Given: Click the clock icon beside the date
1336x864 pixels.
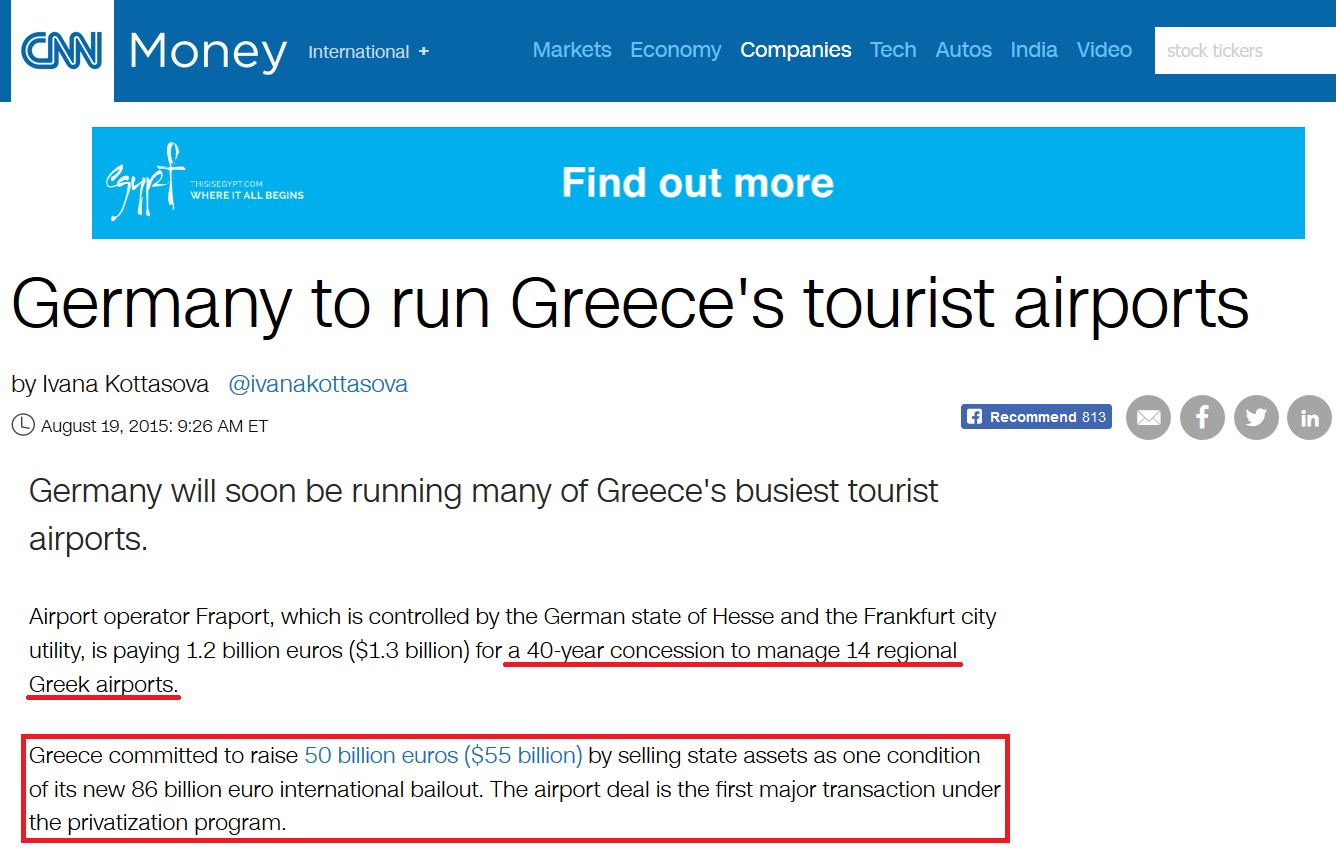Looking at the screenshot, I should click(x=23, y=425).
